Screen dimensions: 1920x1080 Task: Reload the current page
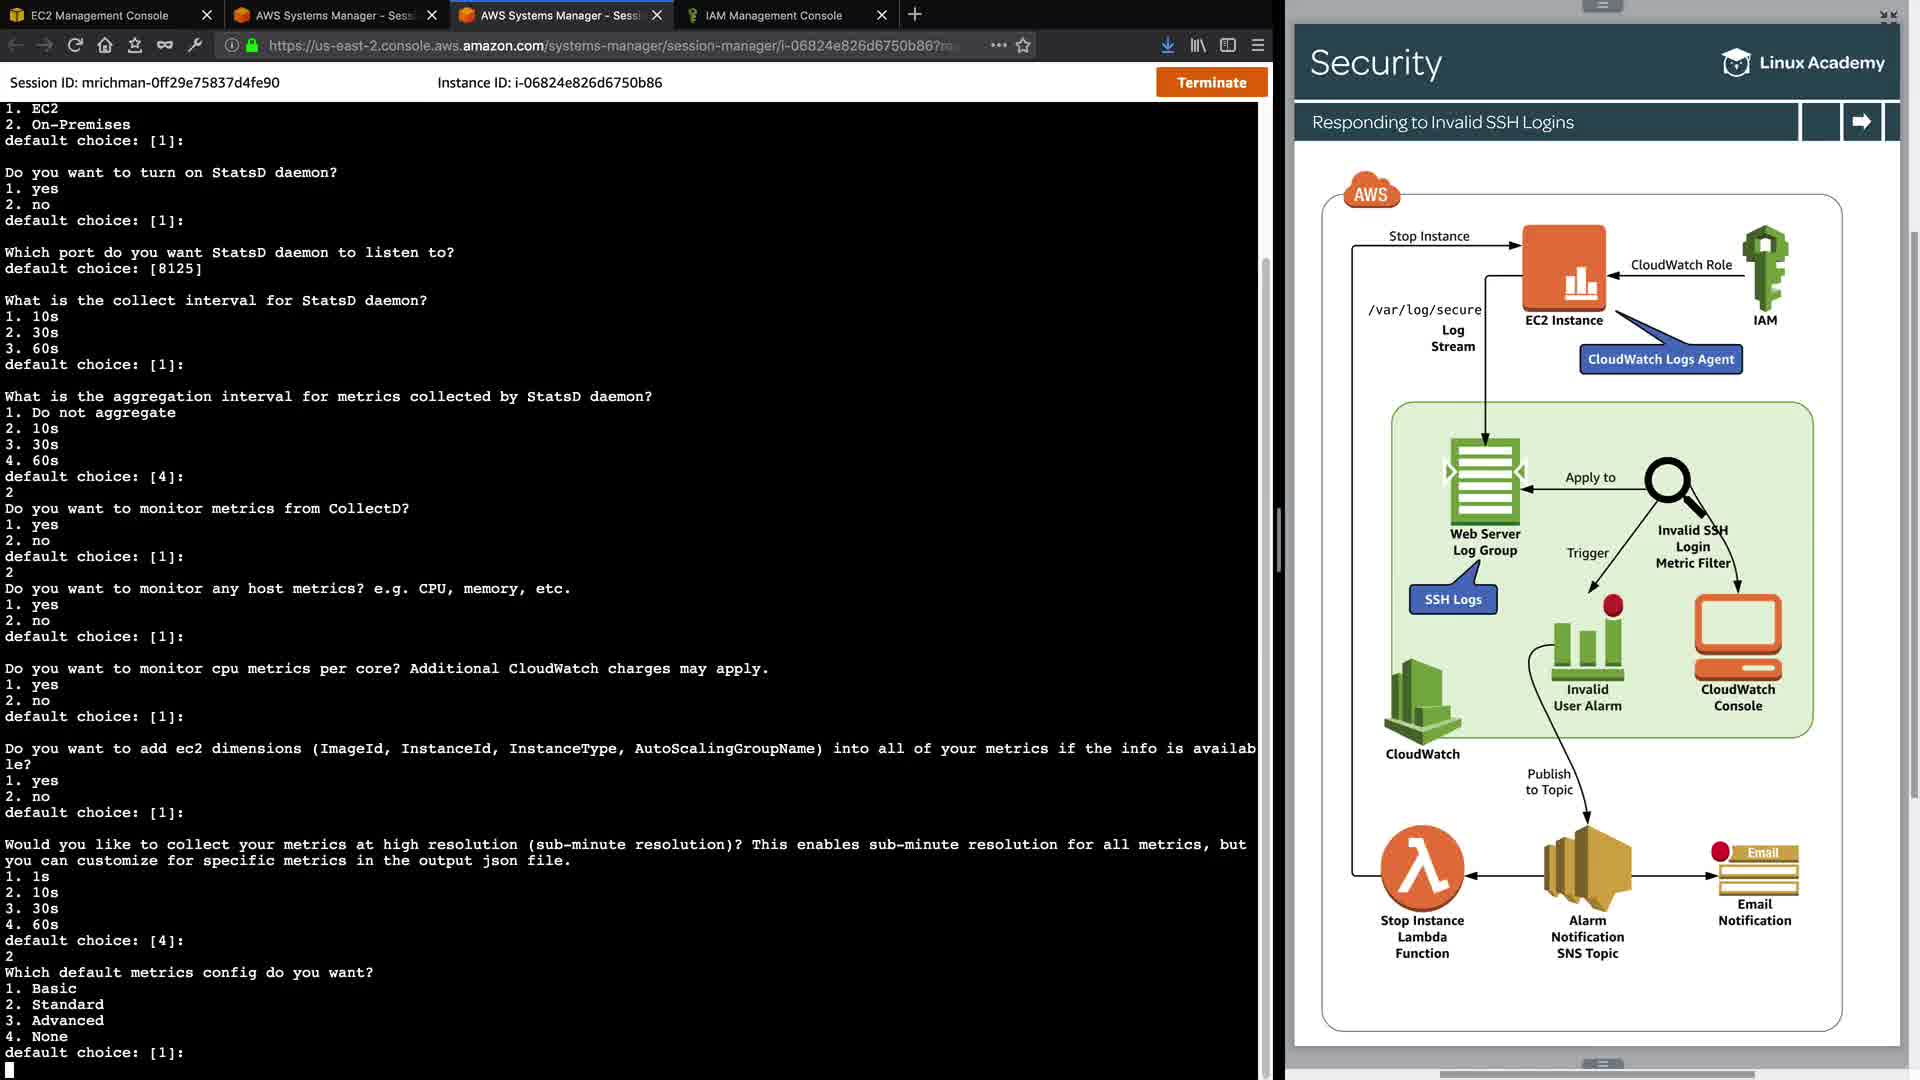(75, 45)
